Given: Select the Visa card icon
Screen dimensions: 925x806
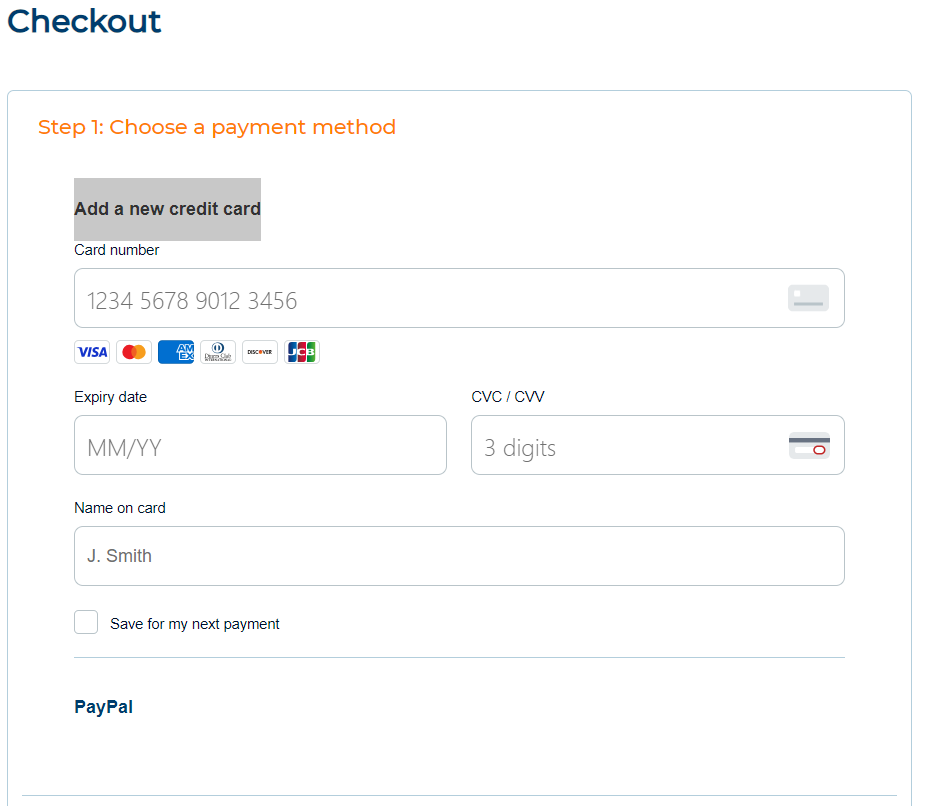Looking at the screenshot, I should pyautogui.click(x=91, y=351).
